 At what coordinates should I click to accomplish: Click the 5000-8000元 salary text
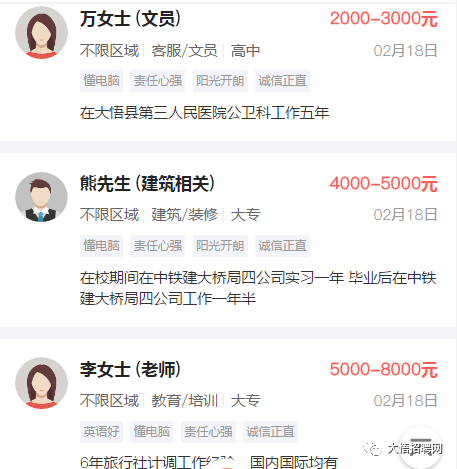(384, 369)
